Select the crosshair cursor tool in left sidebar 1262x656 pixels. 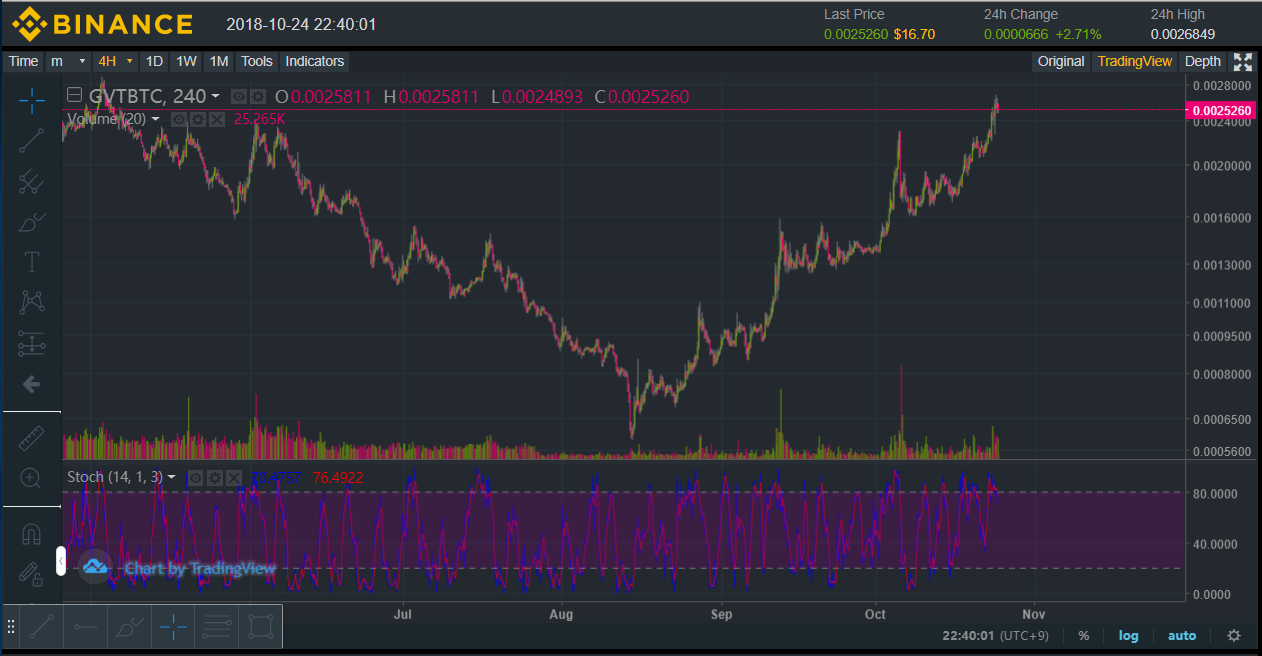pyautogui.click(x=32, y=100)
